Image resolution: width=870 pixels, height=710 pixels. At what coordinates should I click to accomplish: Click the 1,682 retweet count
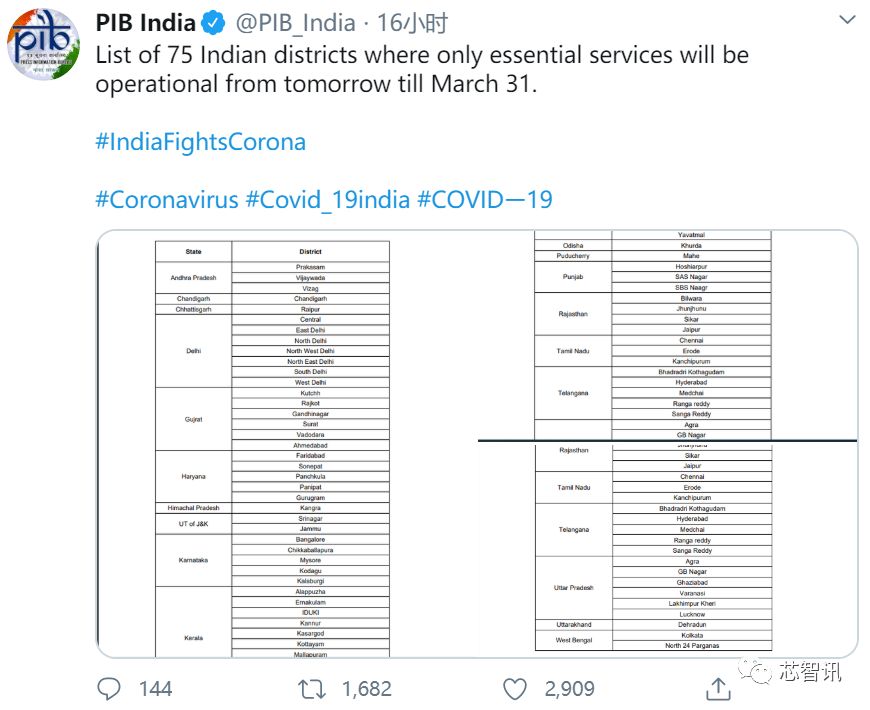click(x=366, y=688)
